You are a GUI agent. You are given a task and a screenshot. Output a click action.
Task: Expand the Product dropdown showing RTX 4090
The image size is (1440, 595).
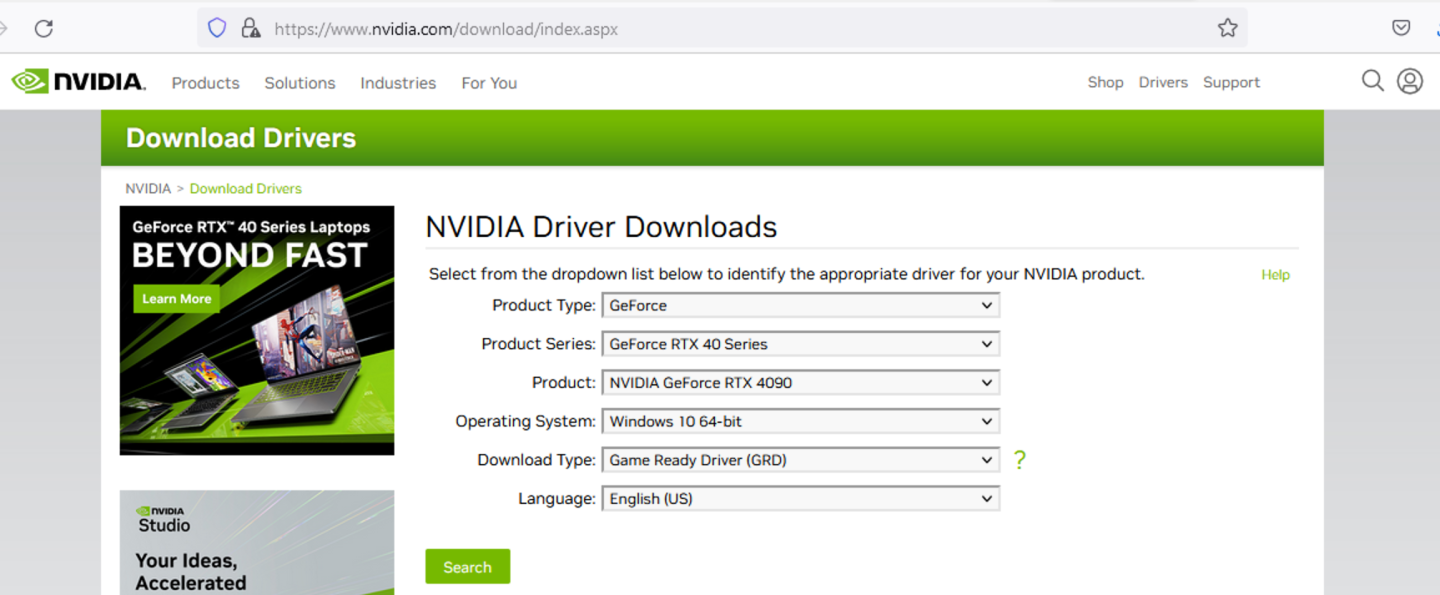(x=800, y=382)
